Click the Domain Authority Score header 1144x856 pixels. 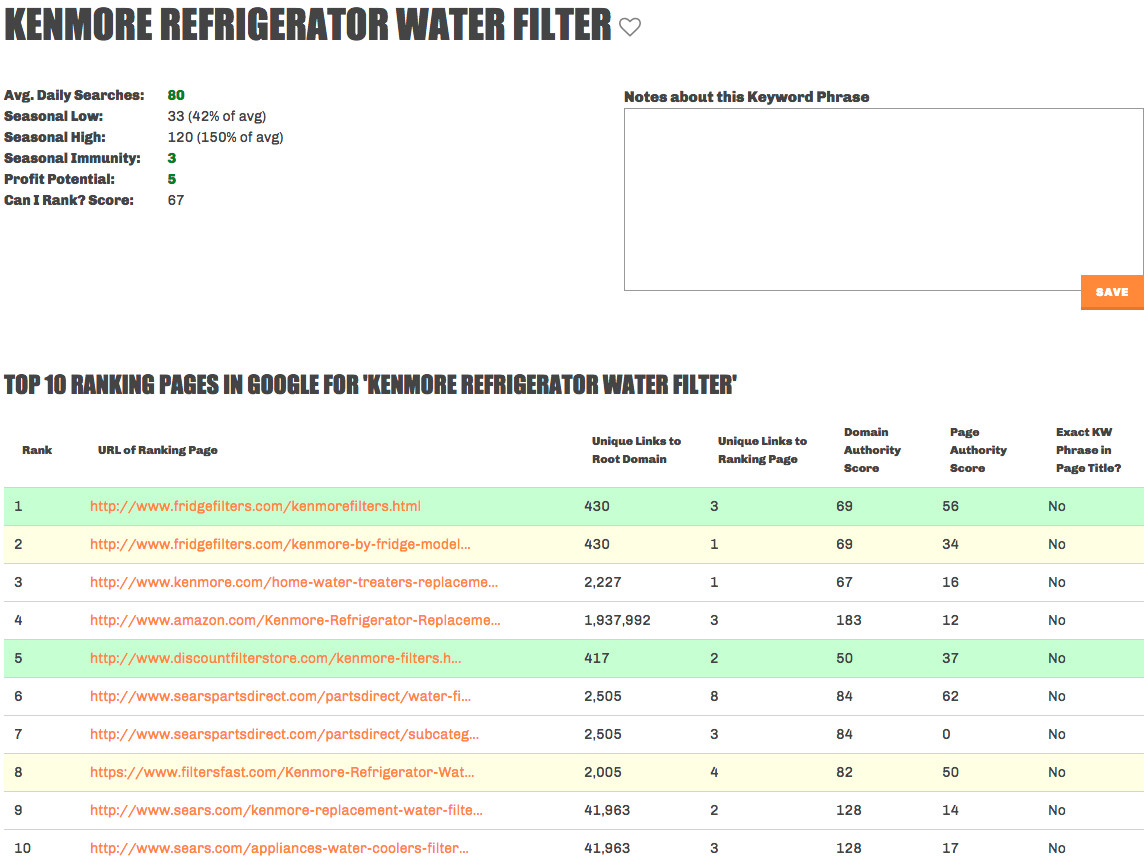pyautogui.click(x=873, y=450)
